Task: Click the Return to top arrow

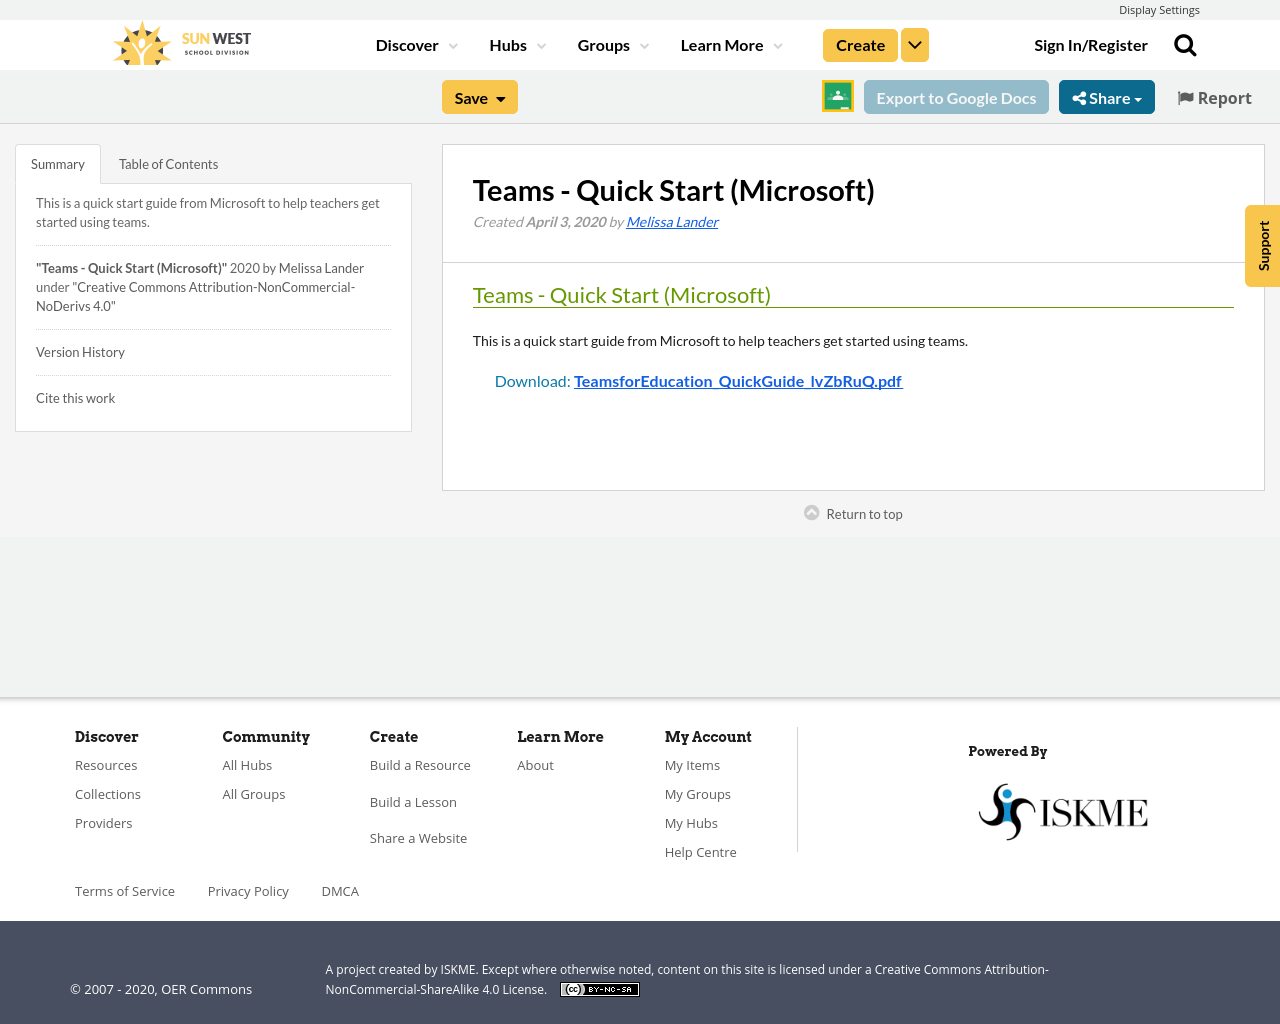Action: [810, 512]
